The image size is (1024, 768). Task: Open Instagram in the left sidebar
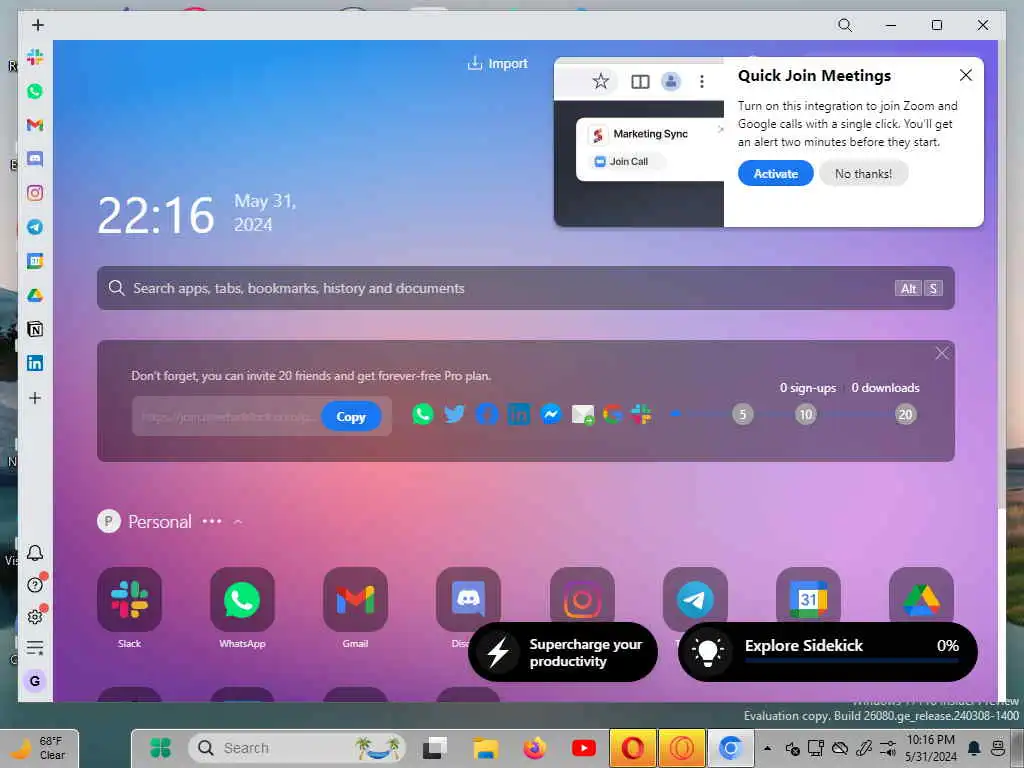pos(35,193)
